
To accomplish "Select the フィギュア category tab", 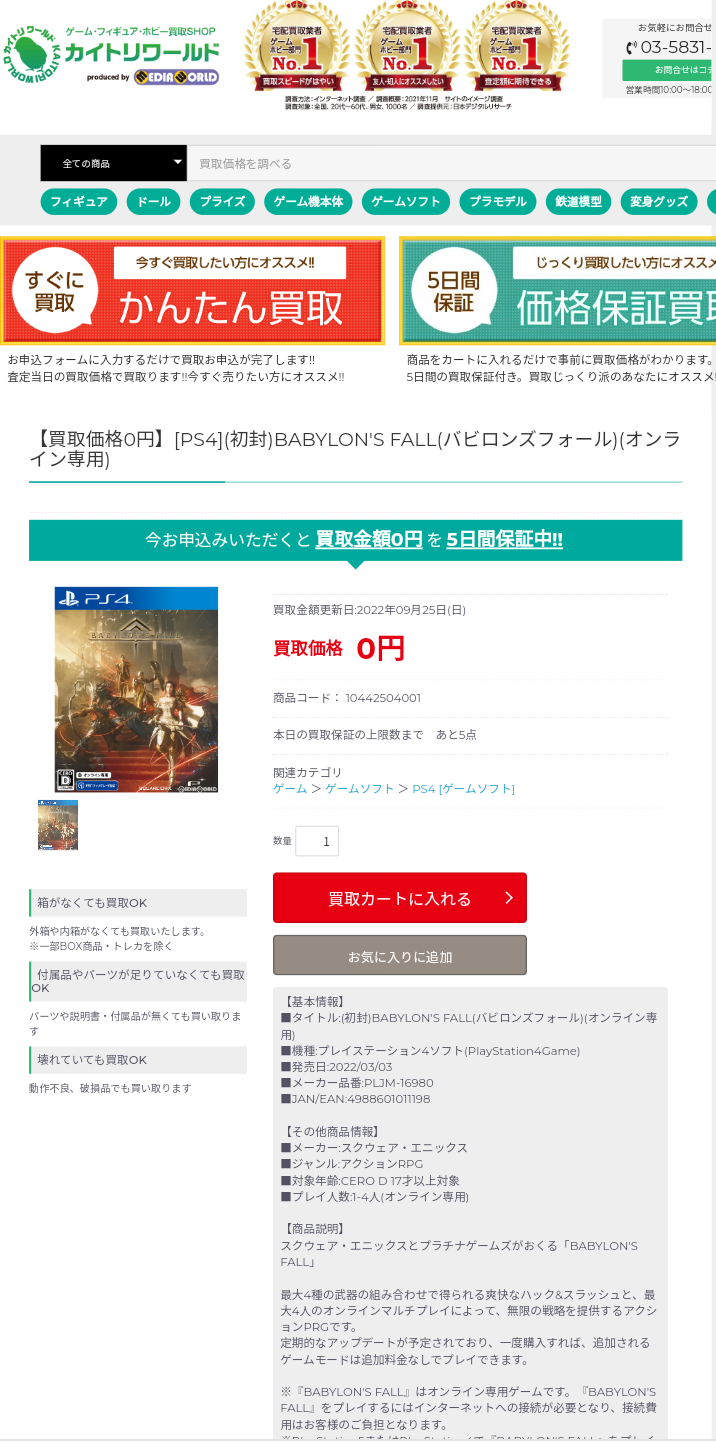I will pos(79,201).
